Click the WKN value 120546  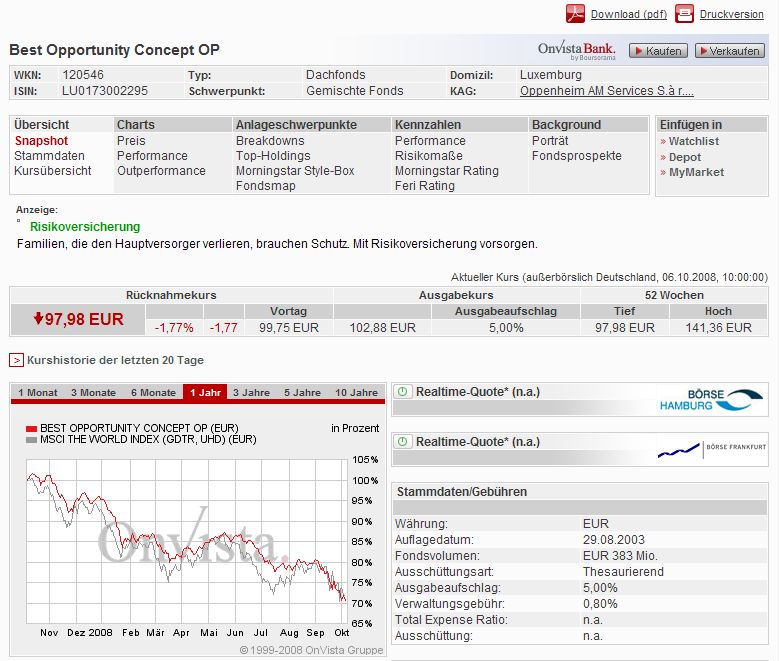83,75
